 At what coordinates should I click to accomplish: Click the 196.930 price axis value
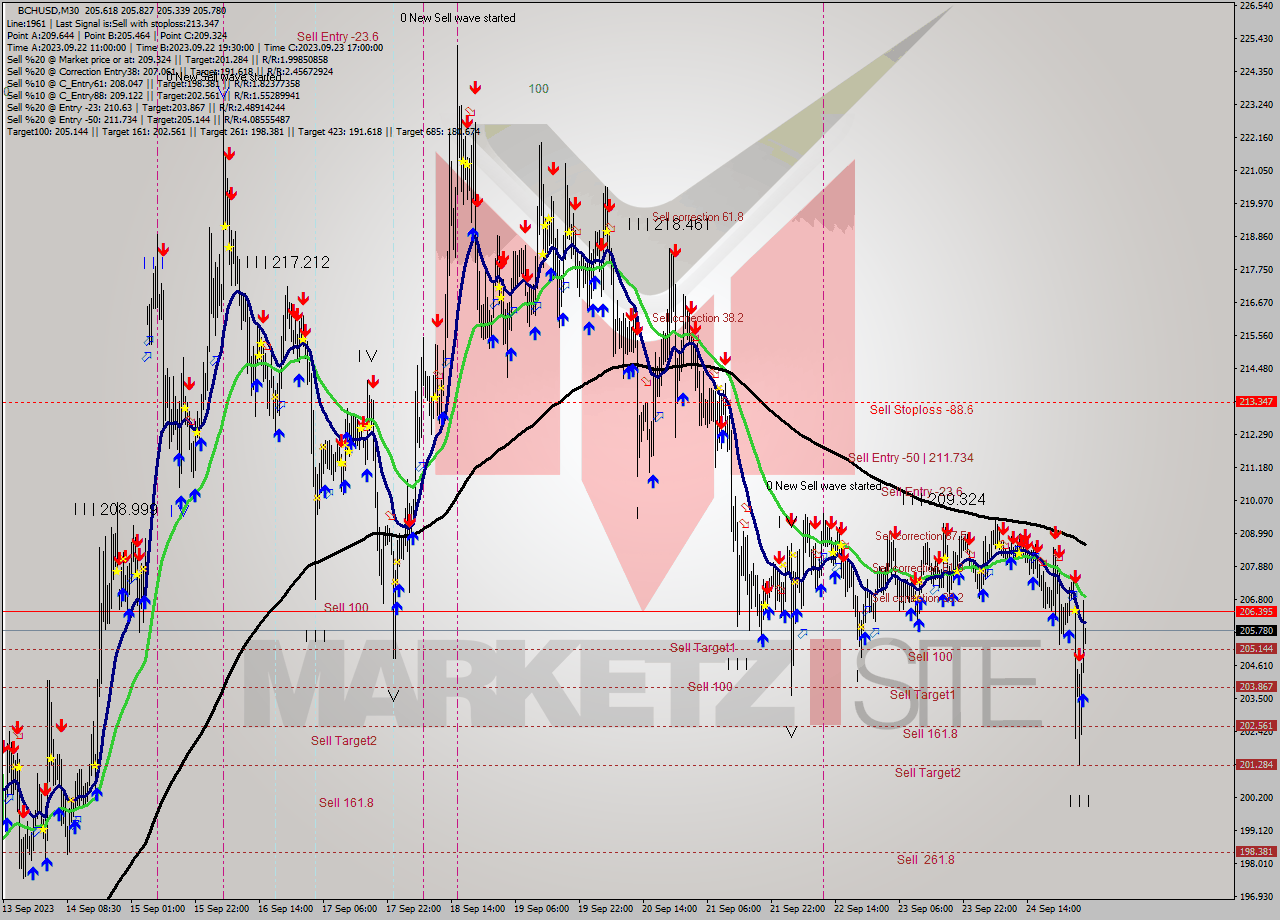1256,896
